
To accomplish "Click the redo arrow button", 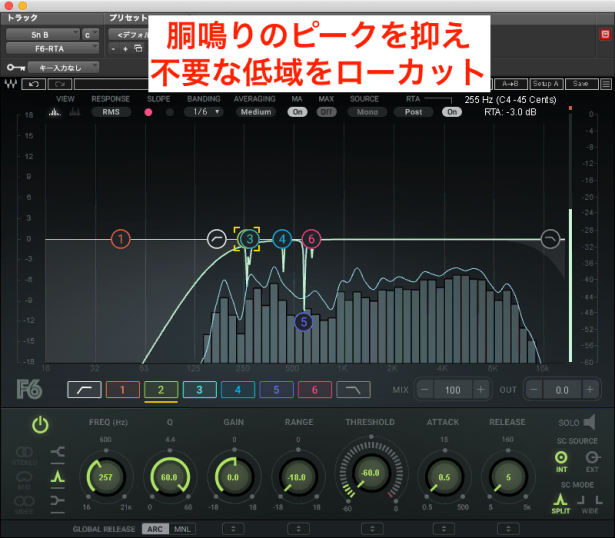I will click(x=60, y=84).
